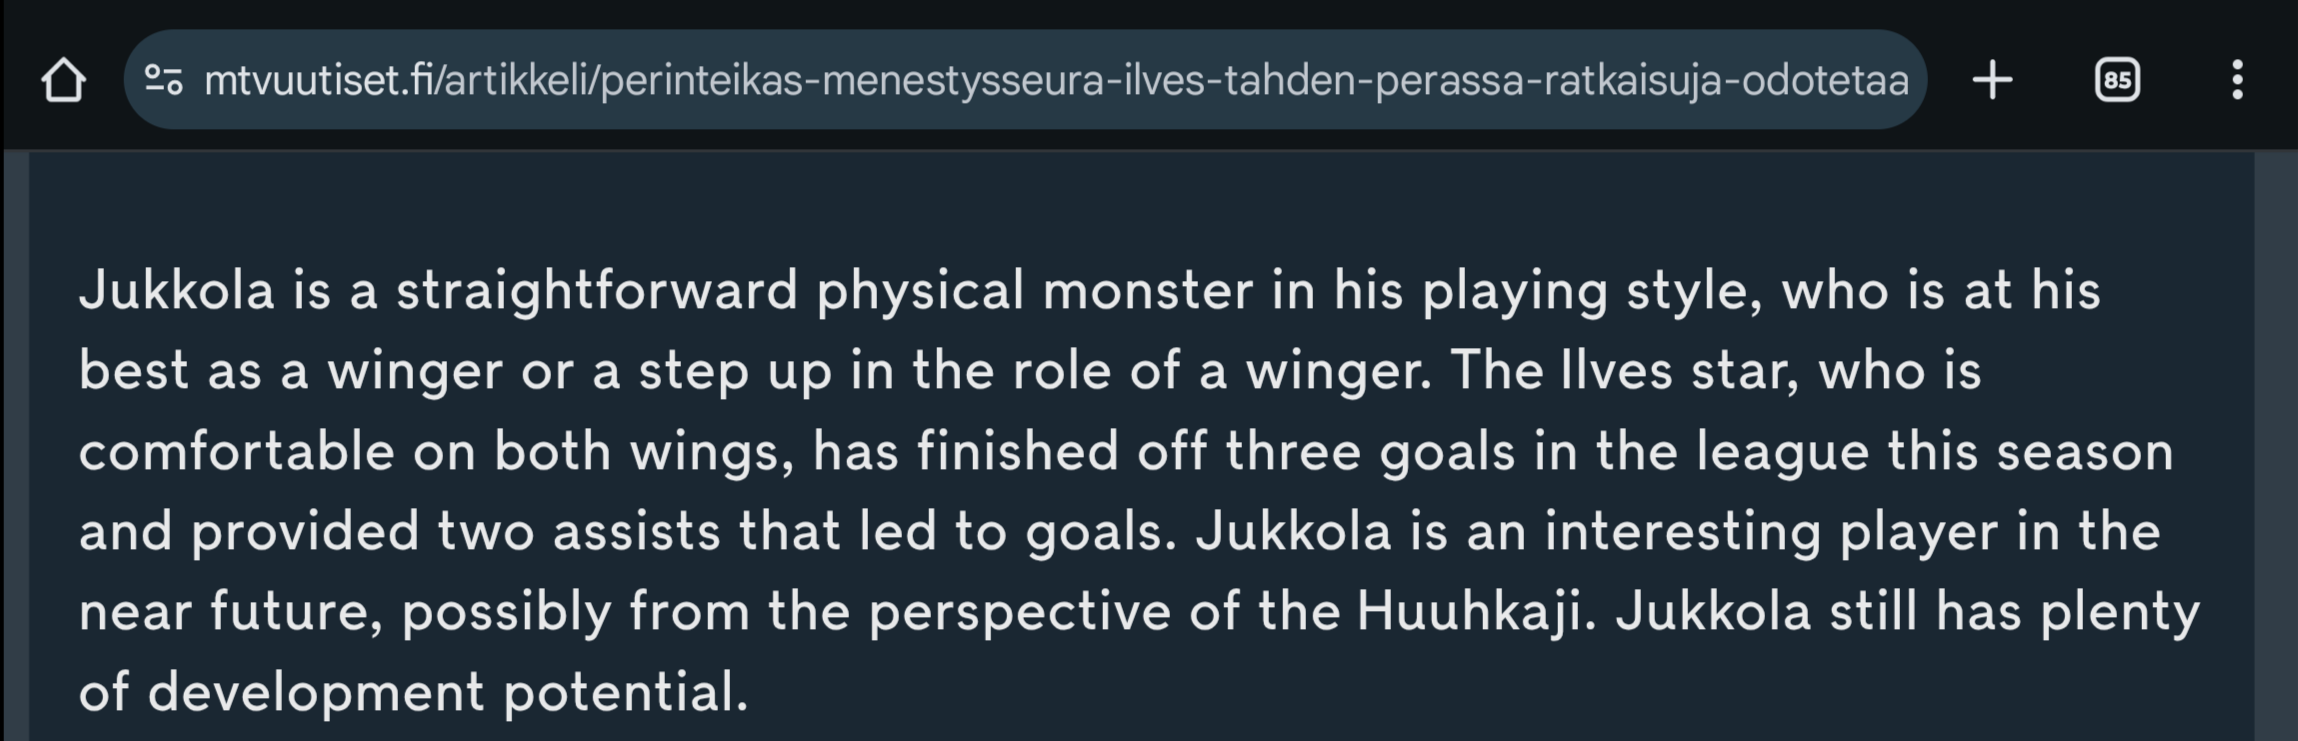Screen dimensions: 2298x741
Task: Open the browser home page icon
Action: 64,80
